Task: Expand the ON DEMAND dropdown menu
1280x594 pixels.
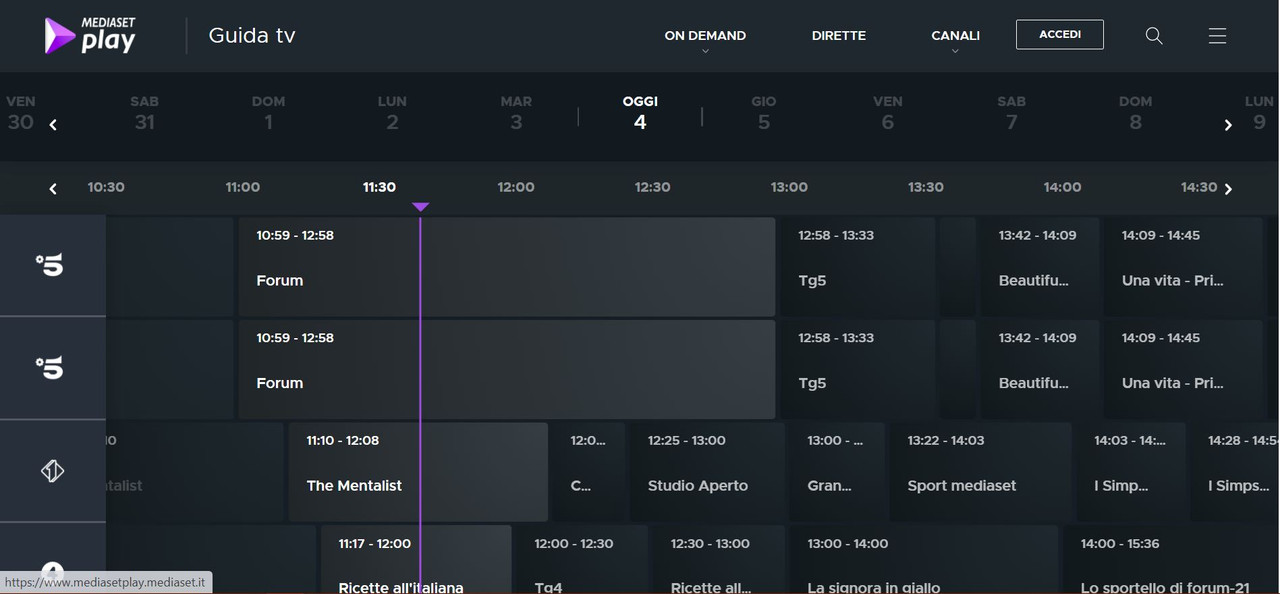Action: click(705, 38)
